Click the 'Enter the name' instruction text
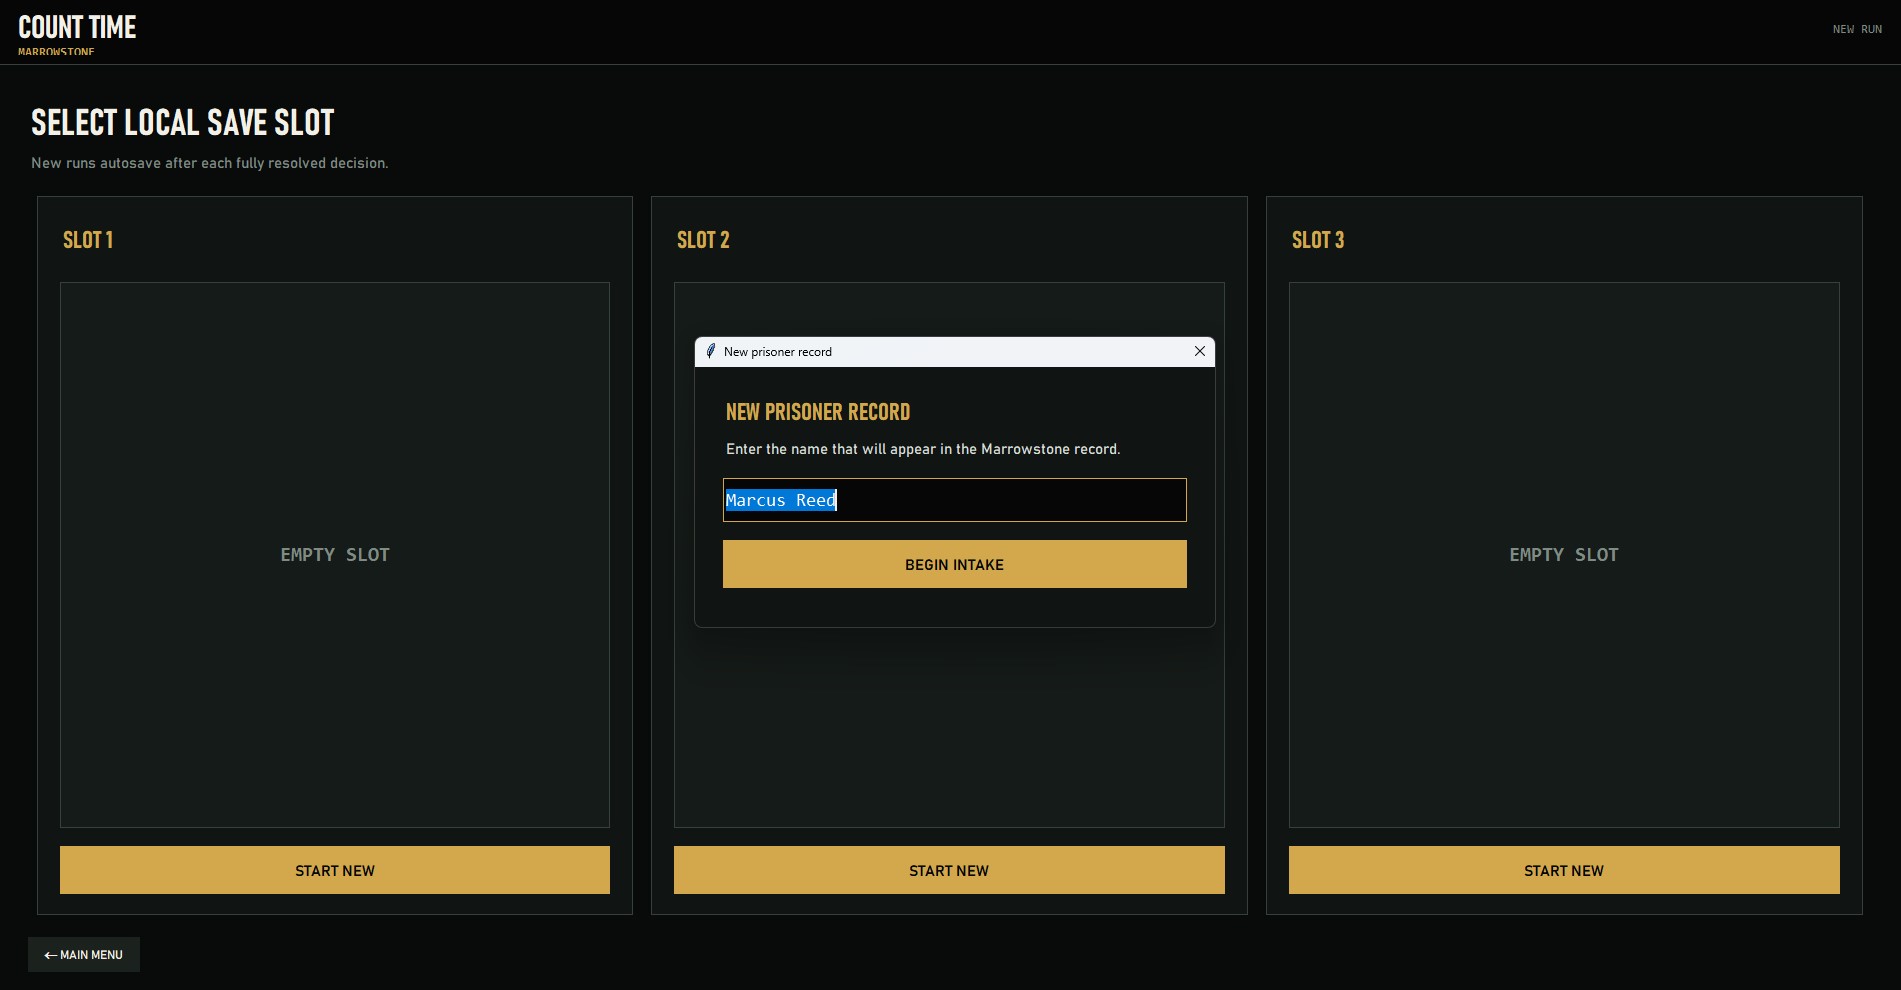The height and width of the screenshot is (990, 1901). point(923,449)
